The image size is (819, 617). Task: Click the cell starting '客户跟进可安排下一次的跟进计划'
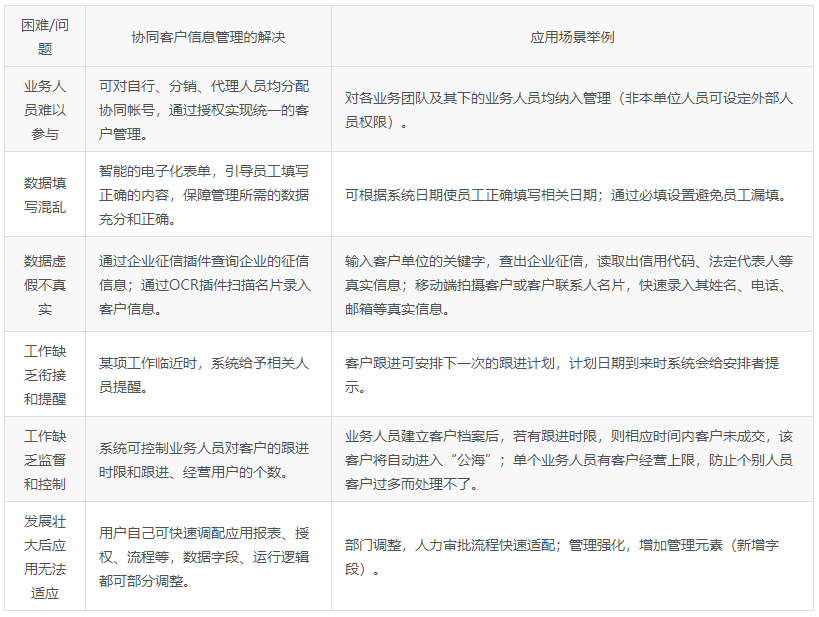click(572, 374)
